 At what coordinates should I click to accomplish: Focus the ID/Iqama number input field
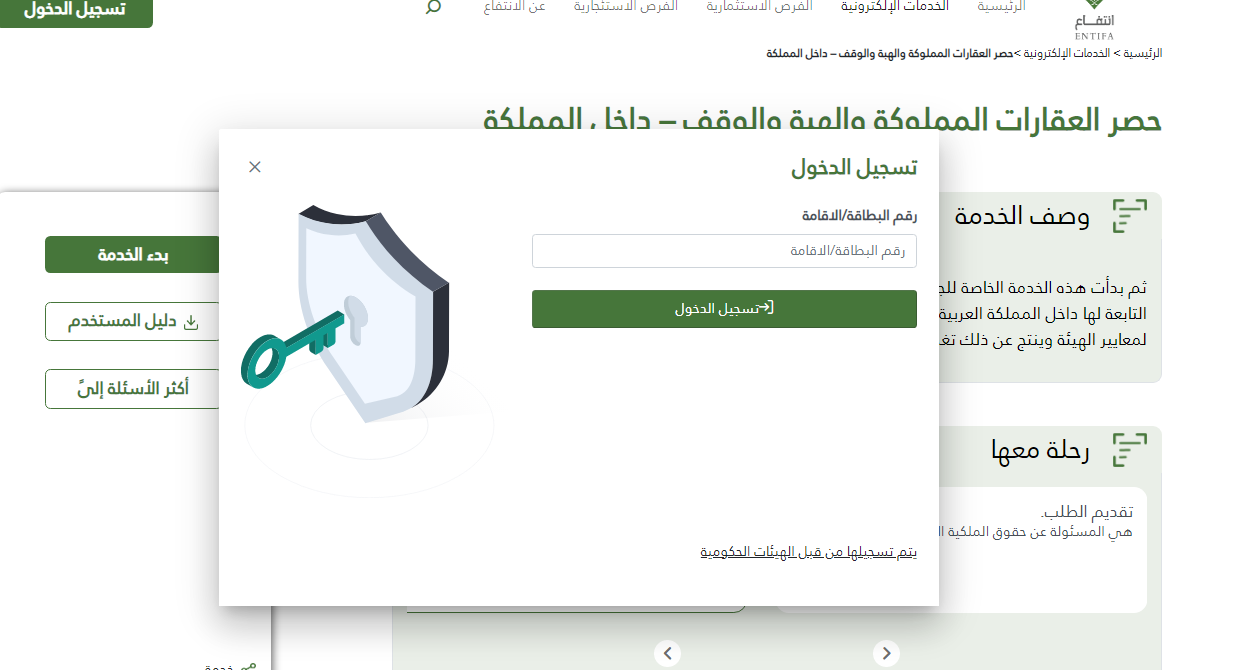pos(724,251)
